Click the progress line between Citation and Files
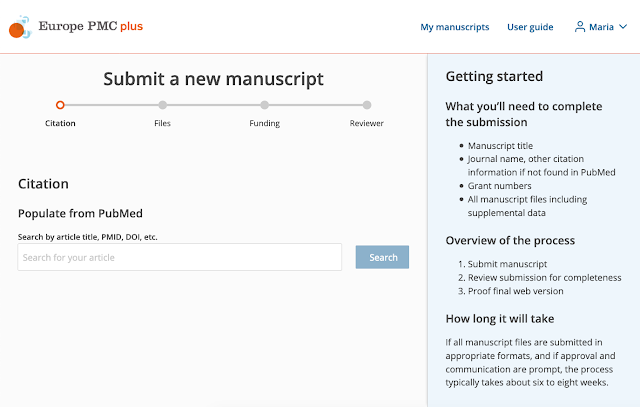640x407 pixels. coord(111,104)
